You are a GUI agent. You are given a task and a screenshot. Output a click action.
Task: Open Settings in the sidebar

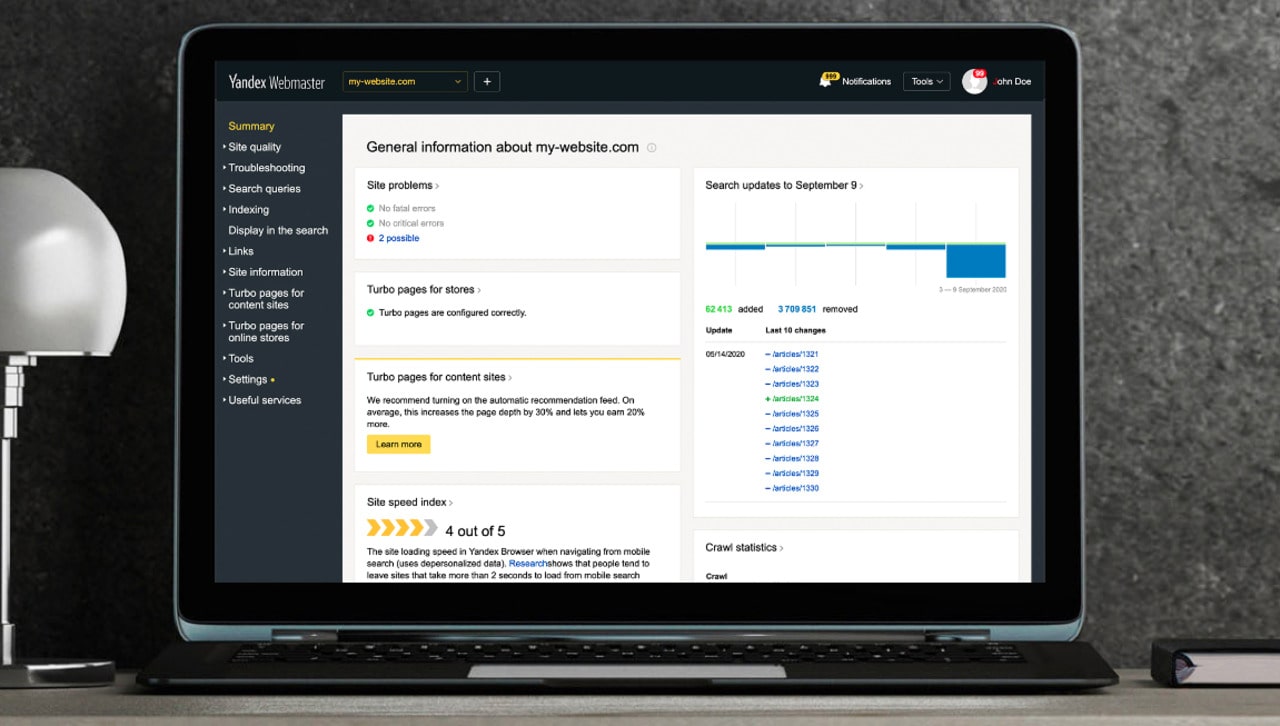[247, 380]
